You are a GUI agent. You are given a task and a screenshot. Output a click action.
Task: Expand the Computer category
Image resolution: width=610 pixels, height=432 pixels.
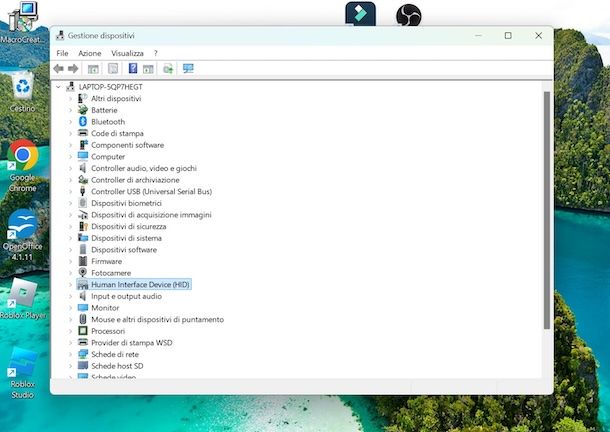click(70, 157)
